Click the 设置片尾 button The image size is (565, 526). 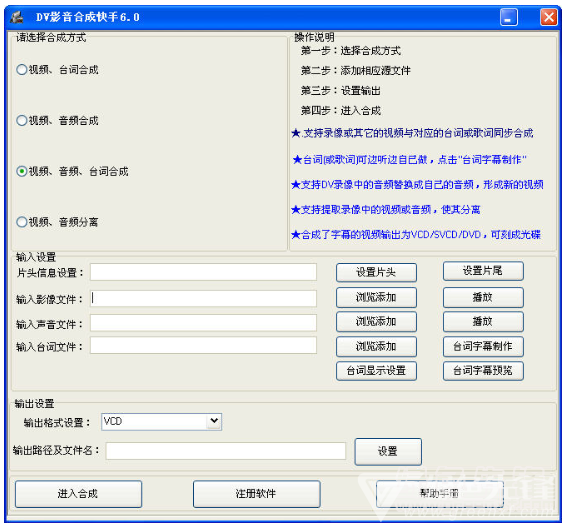pyautogui.click(x=483, y=271)
